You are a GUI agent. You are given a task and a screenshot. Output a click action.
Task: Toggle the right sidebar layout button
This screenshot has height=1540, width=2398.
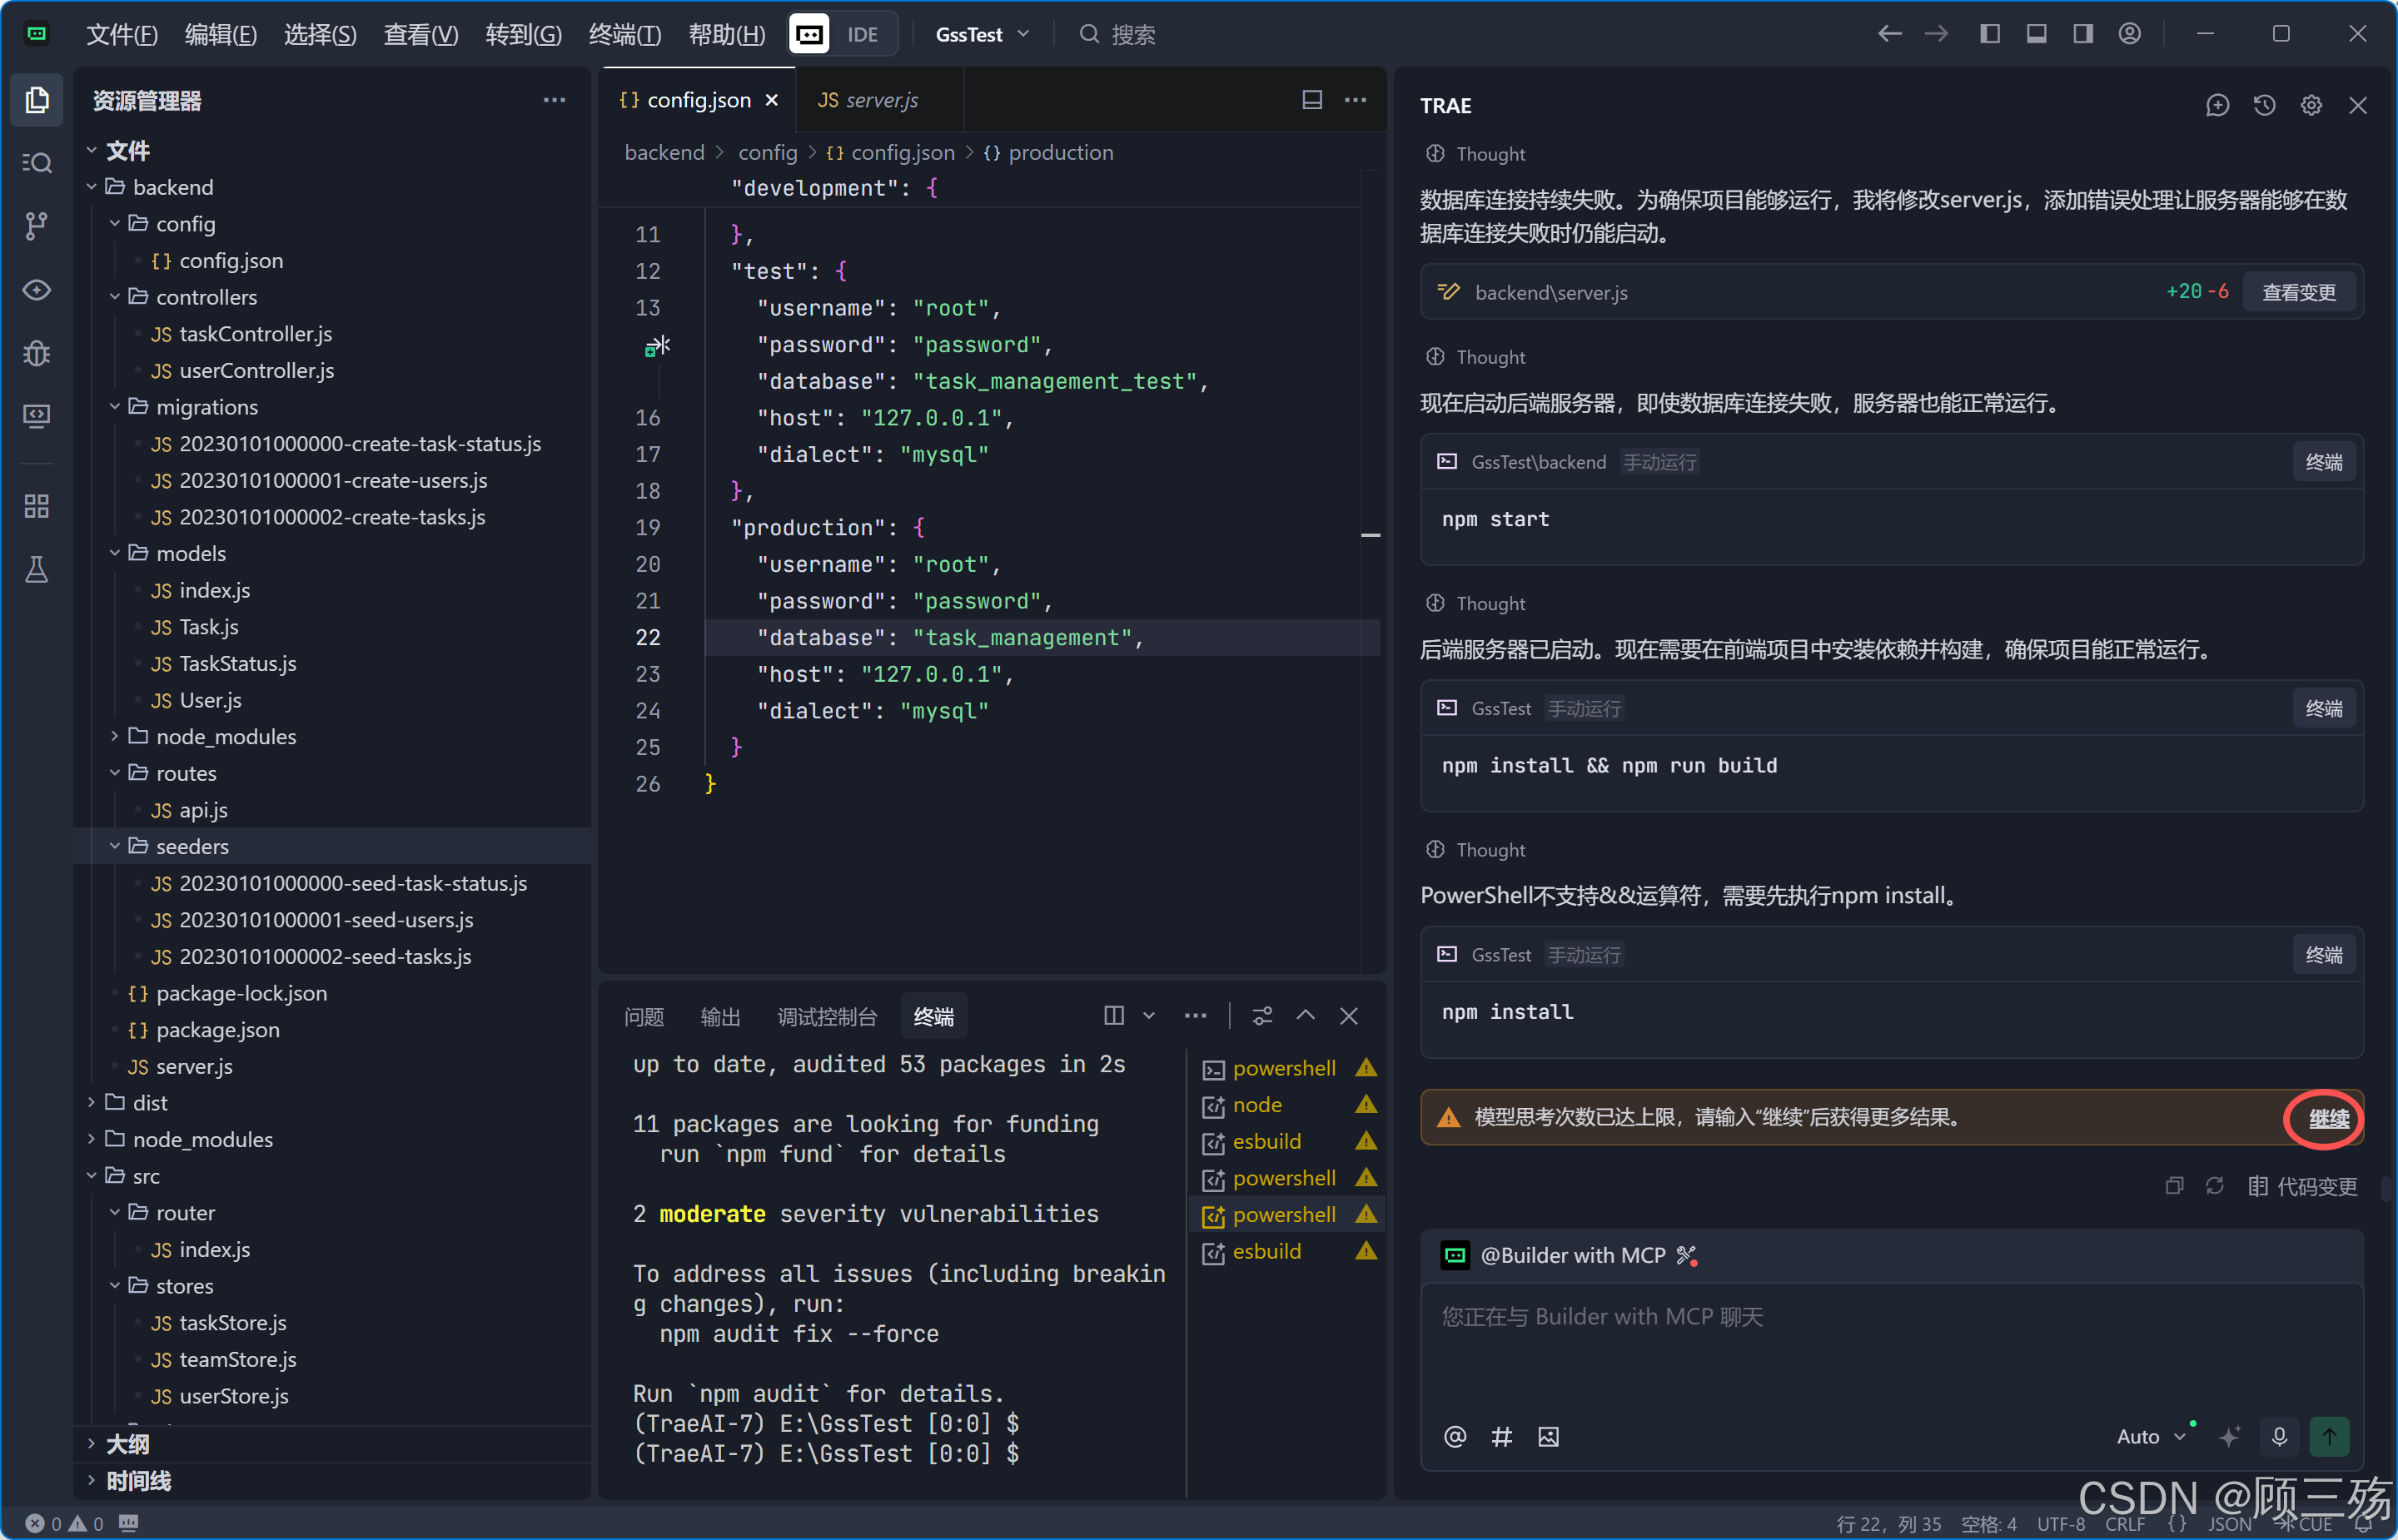coord(2083,34)
